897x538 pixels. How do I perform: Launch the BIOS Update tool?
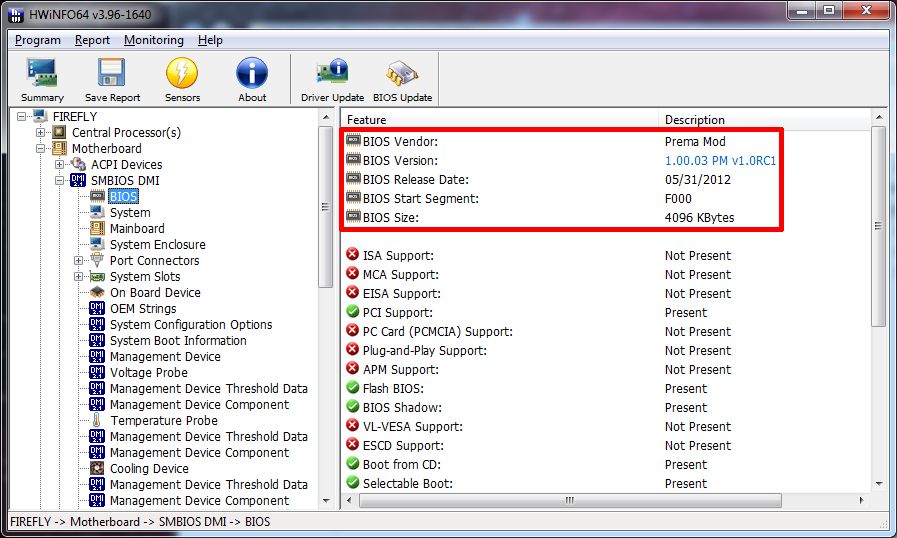click(x=402, y=80)
